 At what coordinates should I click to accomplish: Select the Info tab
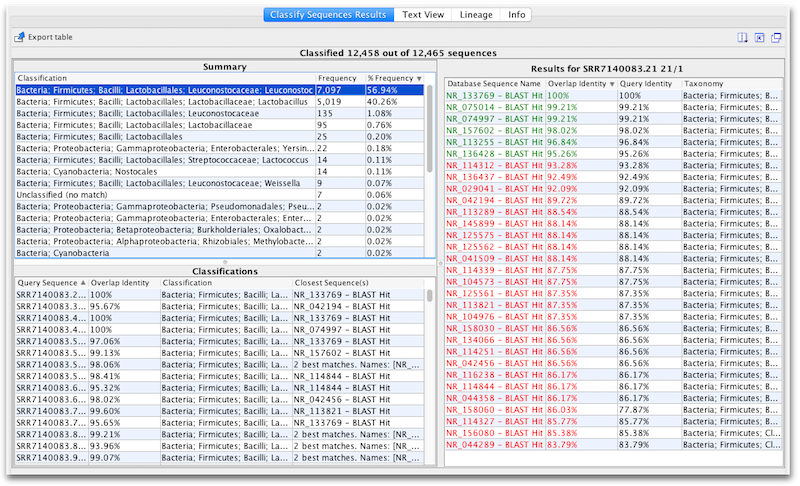click(516, 15)
